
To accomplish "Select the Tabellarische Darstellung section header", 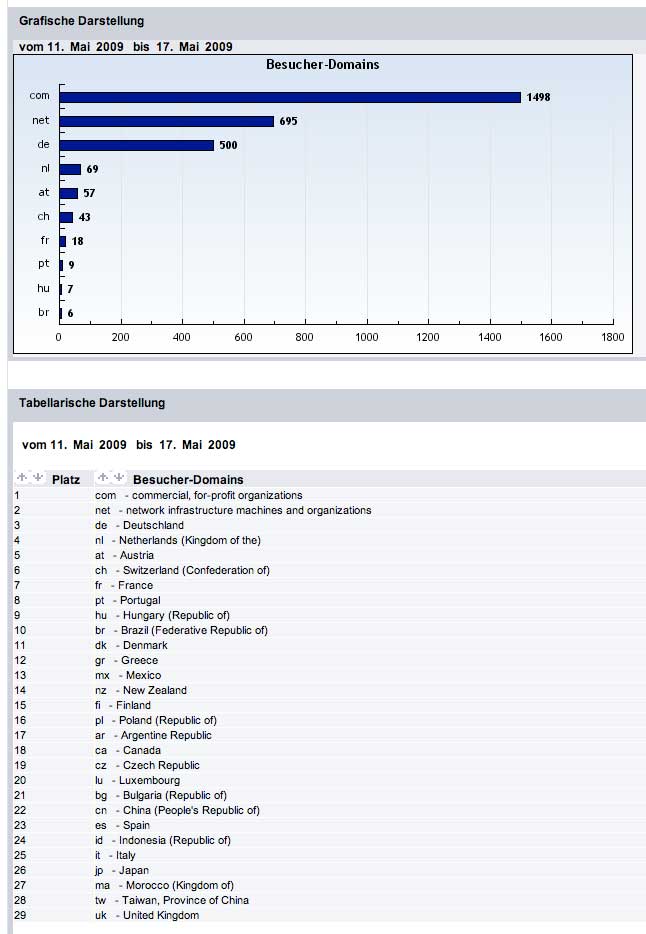I will point(92,403).
